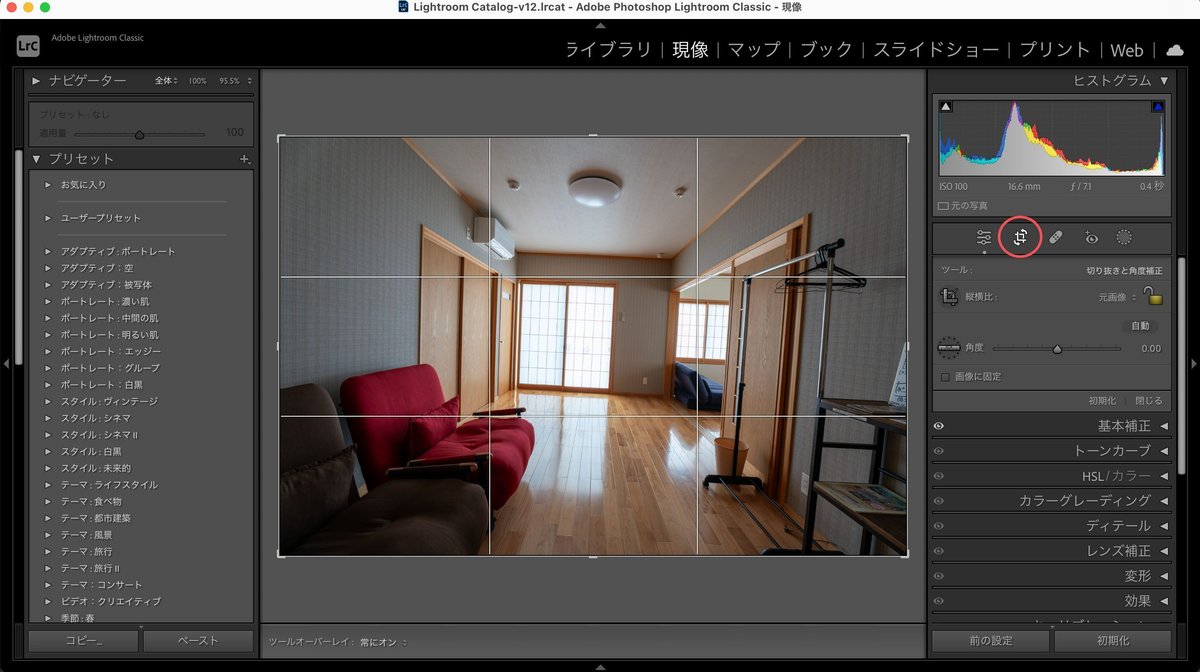The image size is (1200, 672).
Task: Toggle the aspect ratio padlock icon
Action: 1154,295
